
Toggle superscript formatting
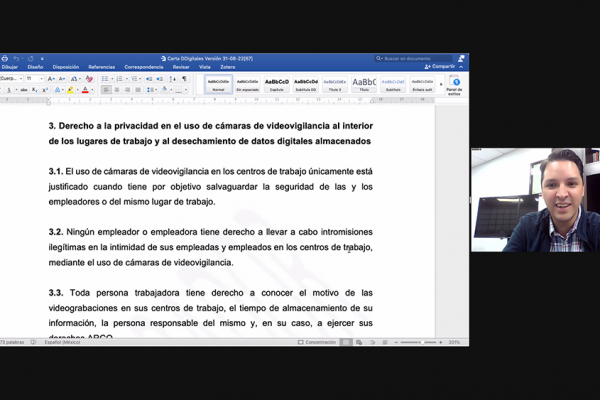coord(45,90)
